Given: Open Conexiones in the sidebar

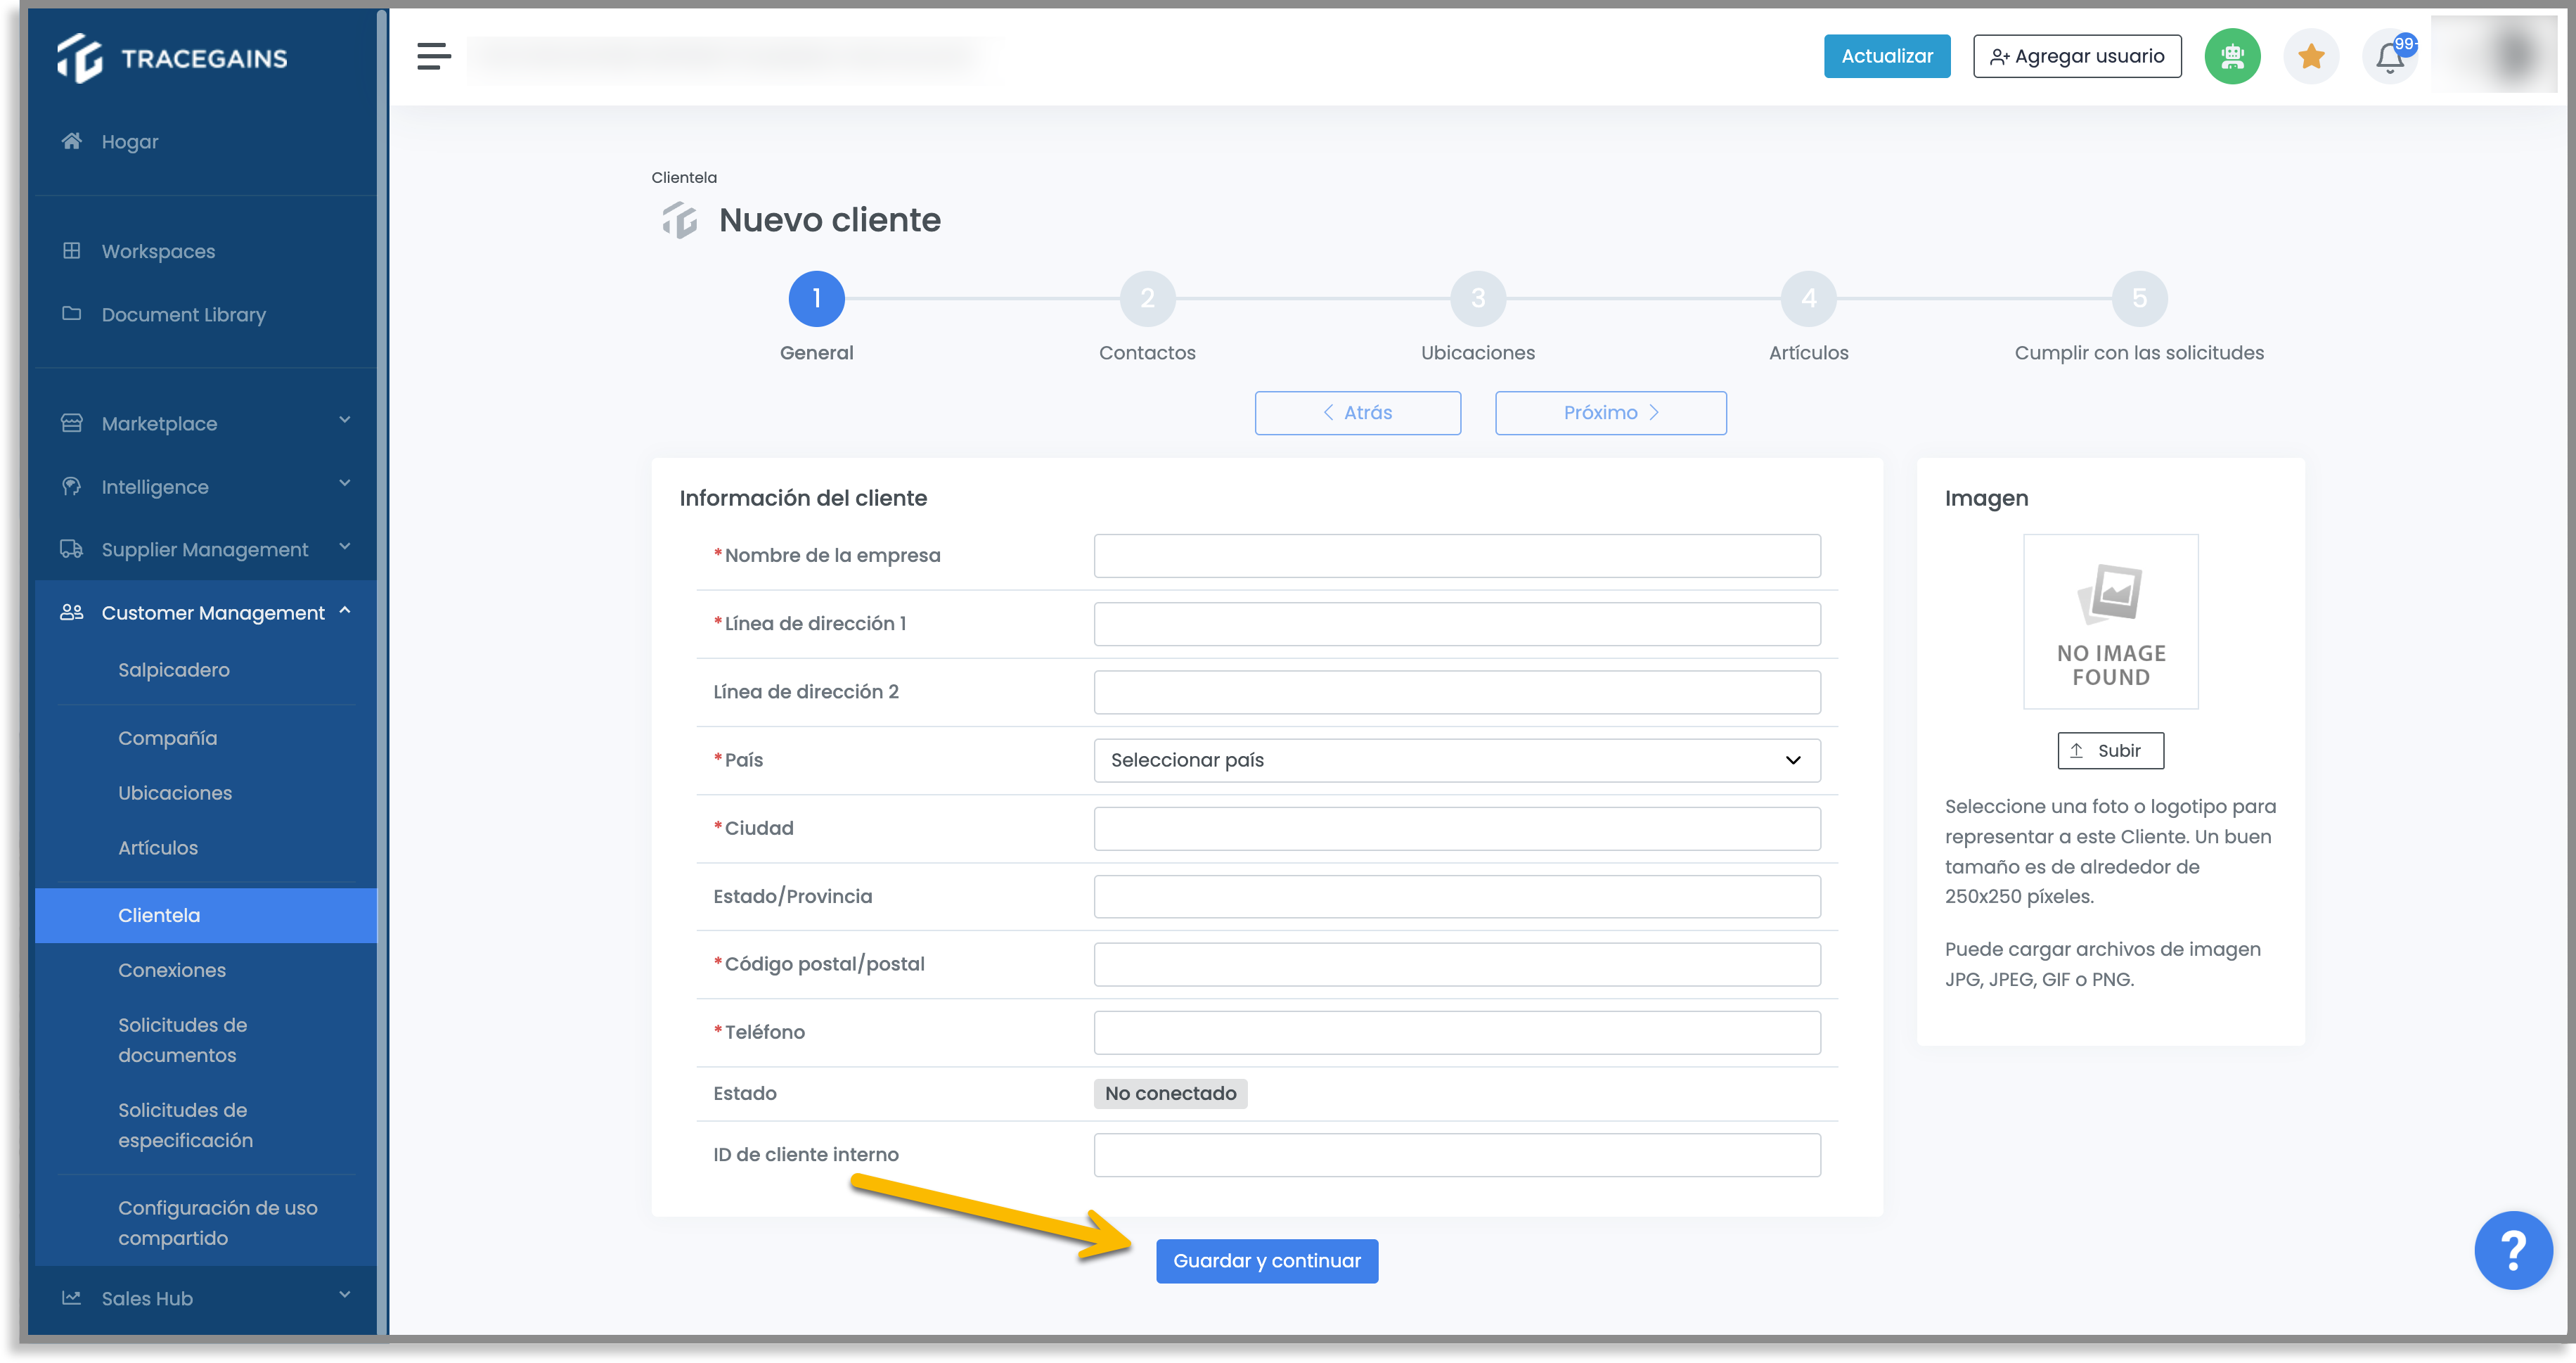Looking at the screenshot, I should pos(172,970).
